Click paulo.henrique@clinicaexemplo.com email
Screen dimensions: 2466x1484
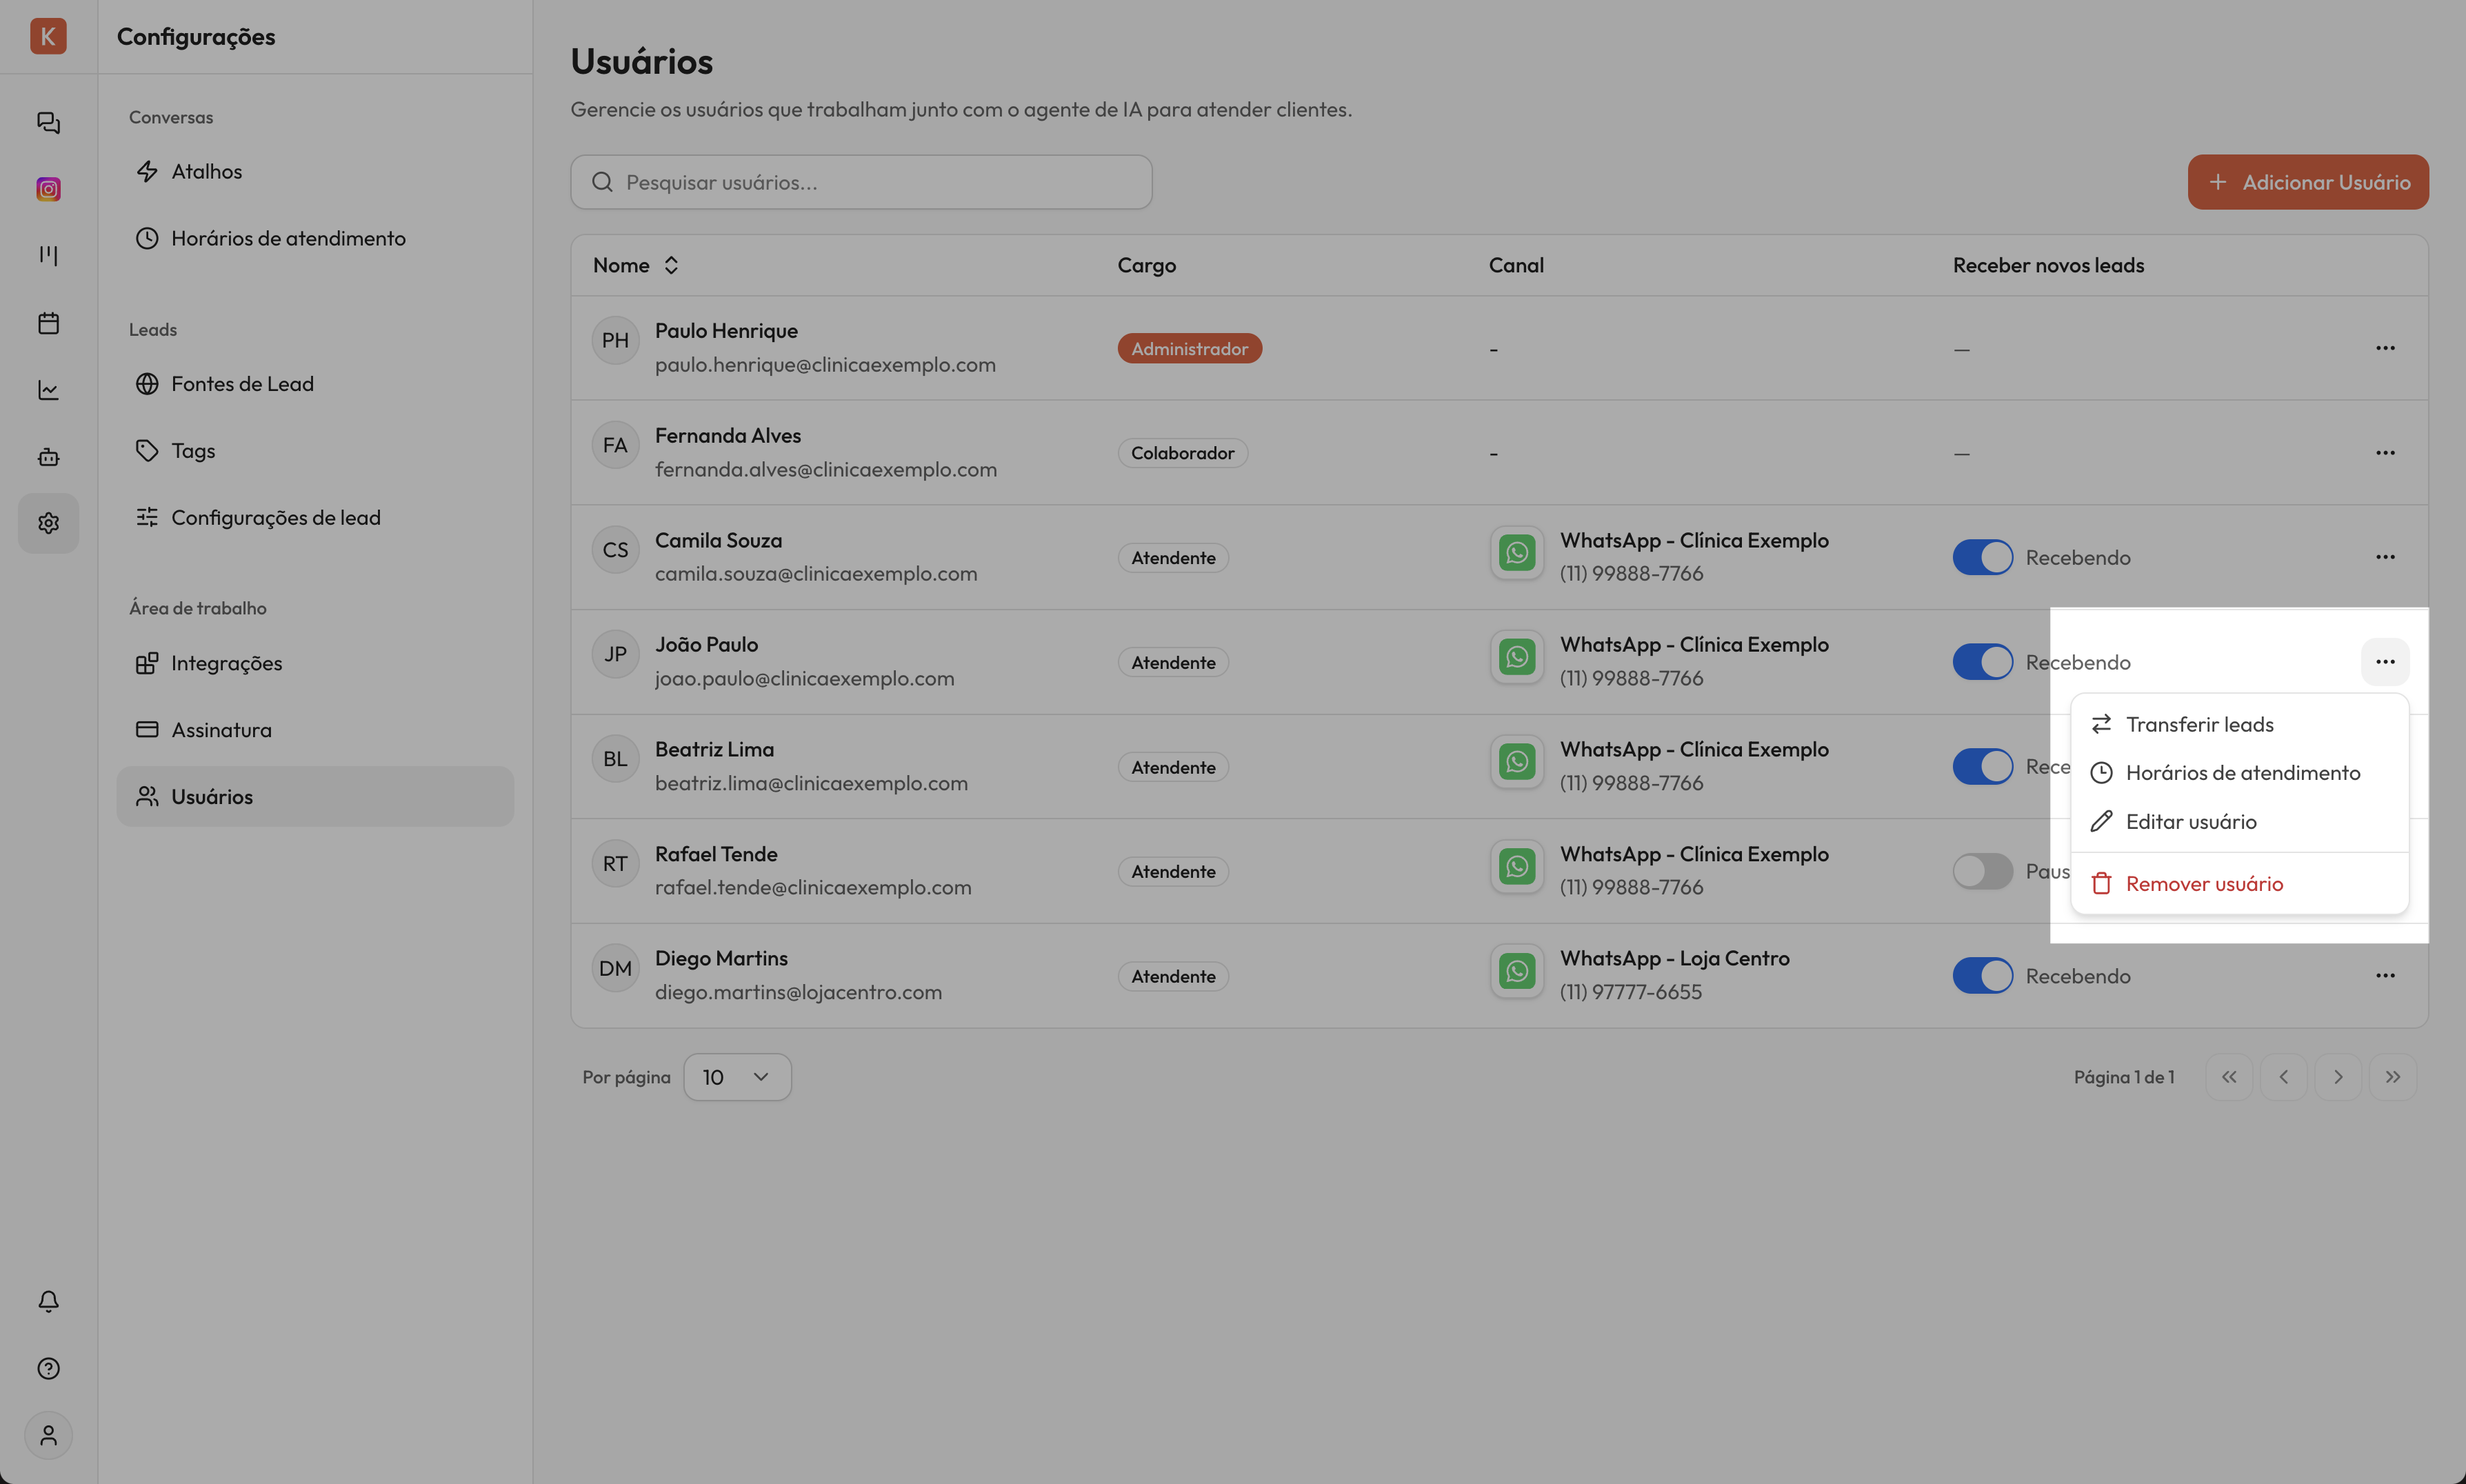point(825,365)
